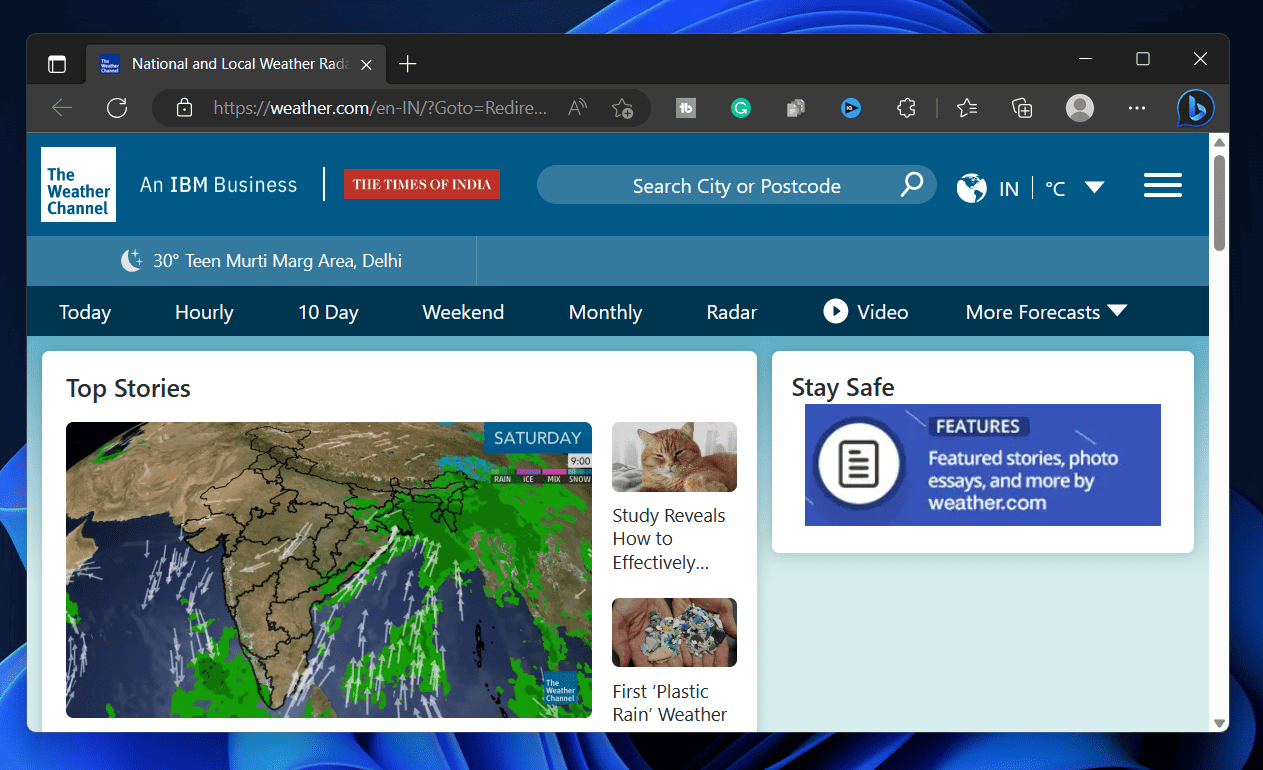1263x770 pixels.
Task: Open browser Settings and more menu
Action: pos(1137,108)
